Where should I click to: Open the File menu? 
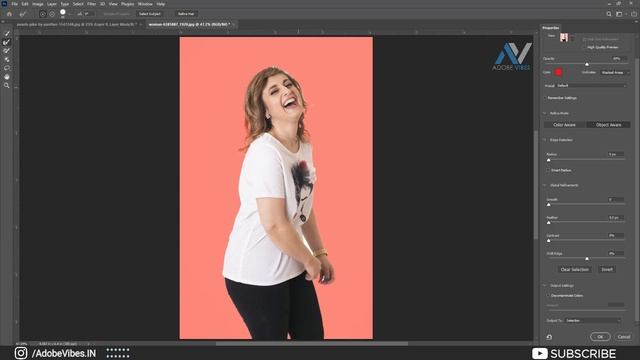pos(14,4)
